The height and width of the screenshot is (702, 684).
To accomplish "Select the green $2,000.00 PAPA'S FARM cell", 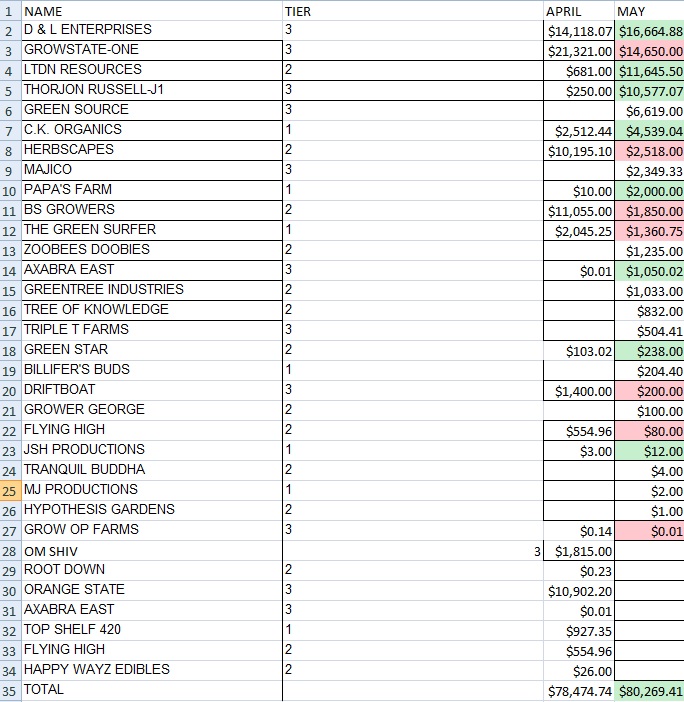I will 649,191.
